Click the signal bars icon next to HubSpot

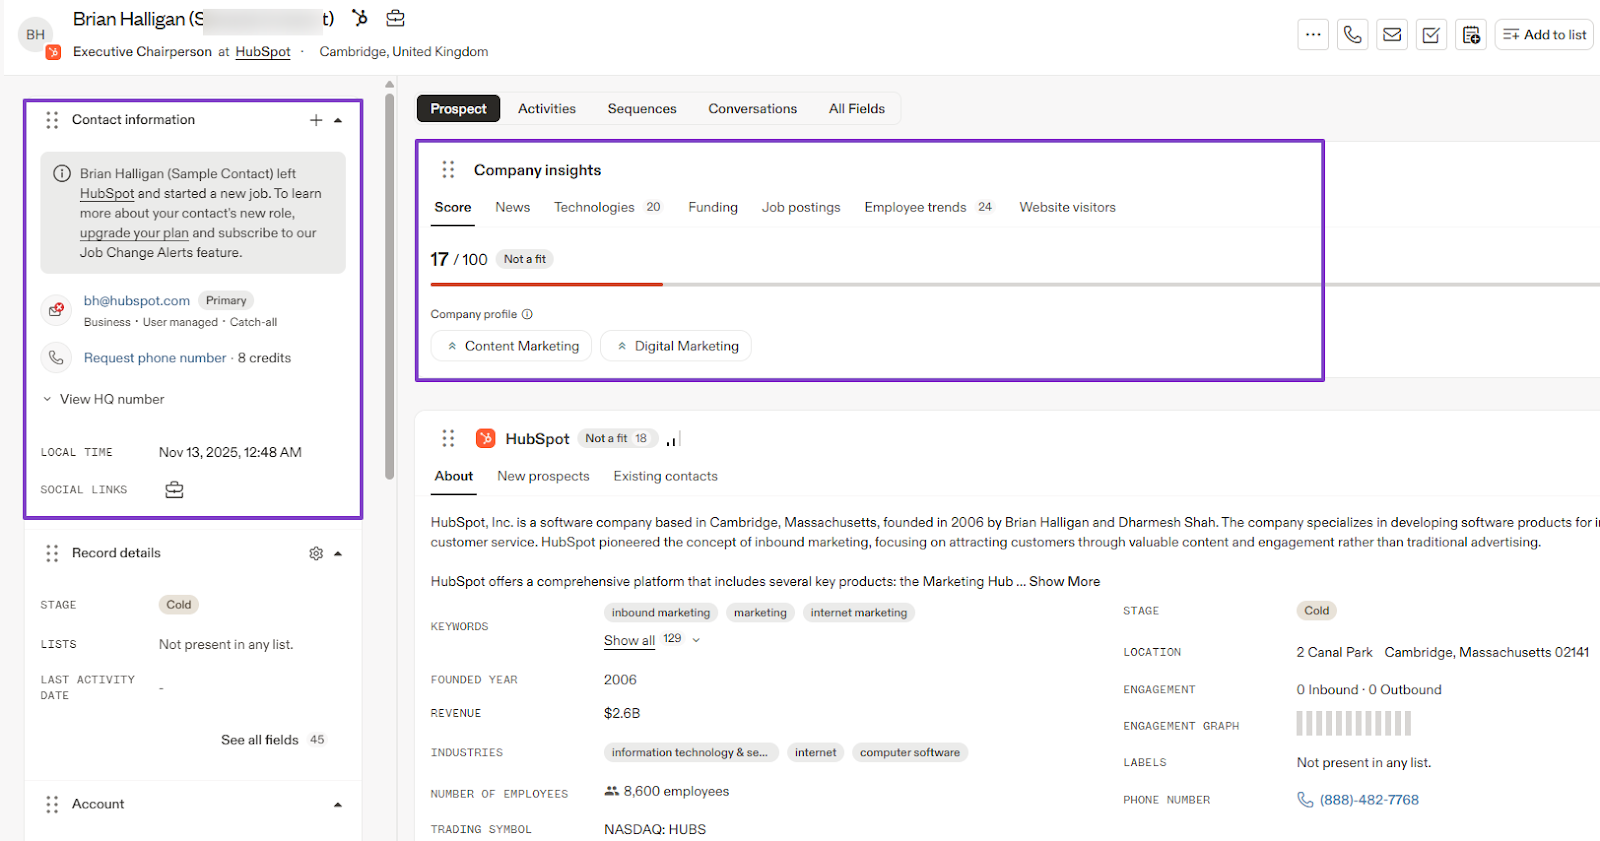(x=673, y=439)
